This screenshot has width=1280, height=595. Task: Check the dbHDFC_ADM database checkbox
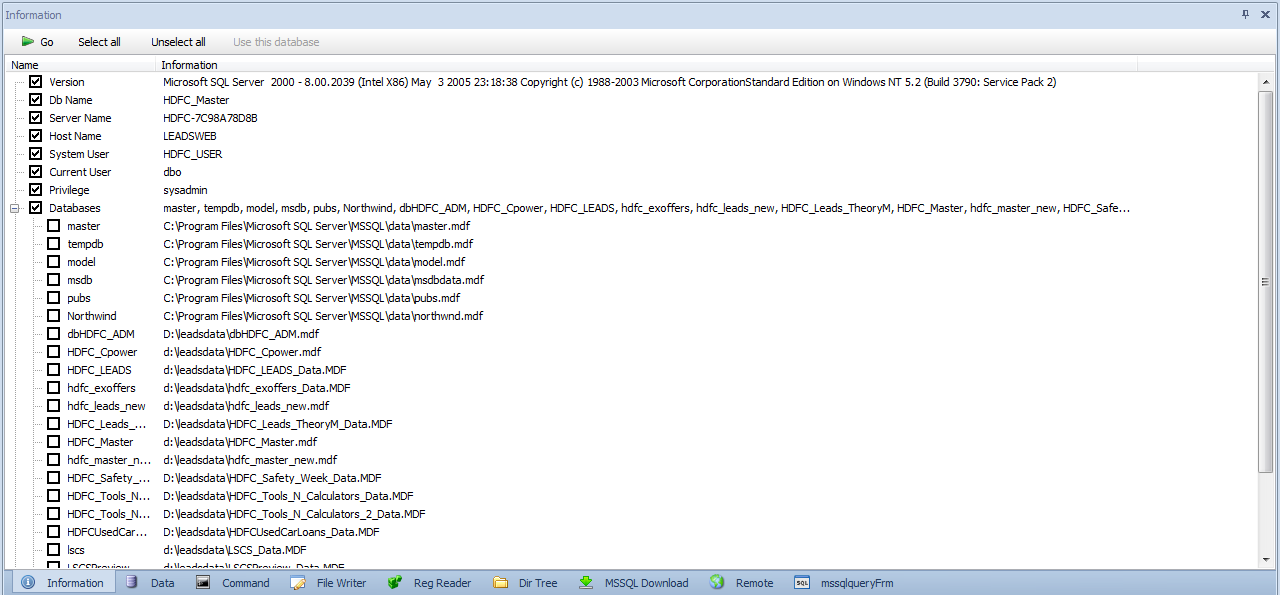[54, 334]
